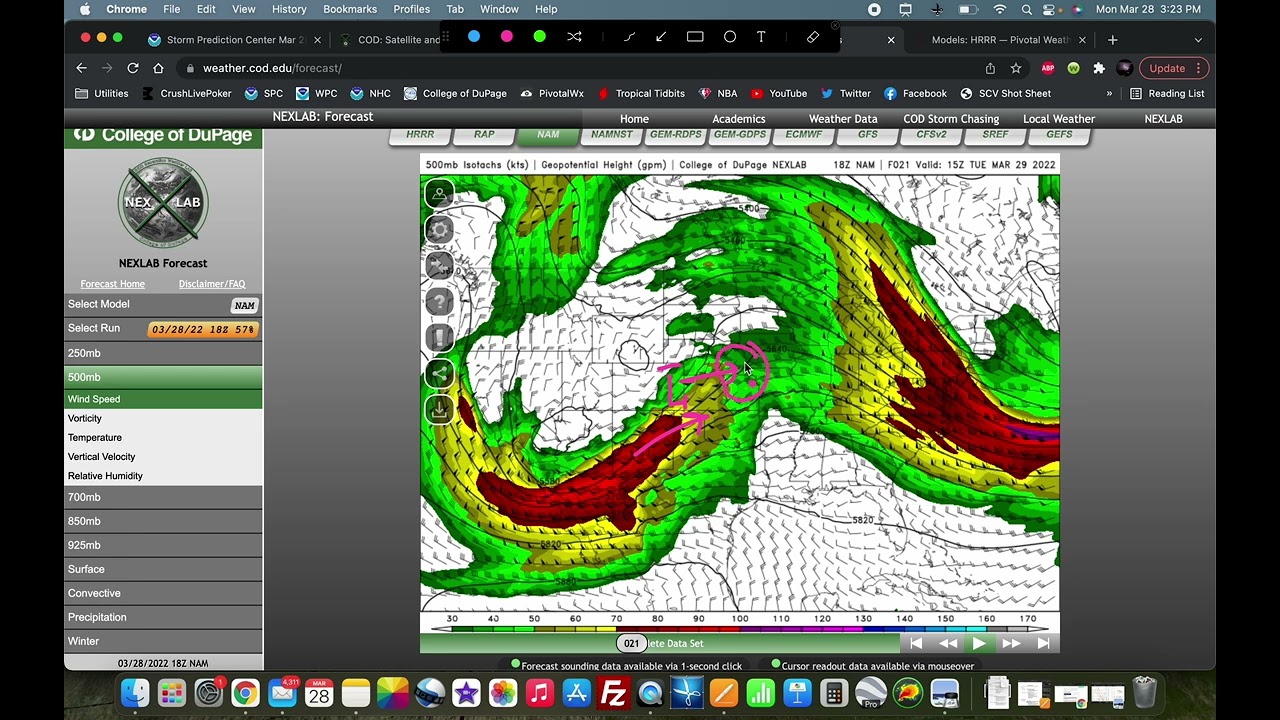Image resolution: width=1280 pixels, height=720 pixels.
Task: Click Chrome Update button
Action: pyautogui.click(x=1175, y=68)
